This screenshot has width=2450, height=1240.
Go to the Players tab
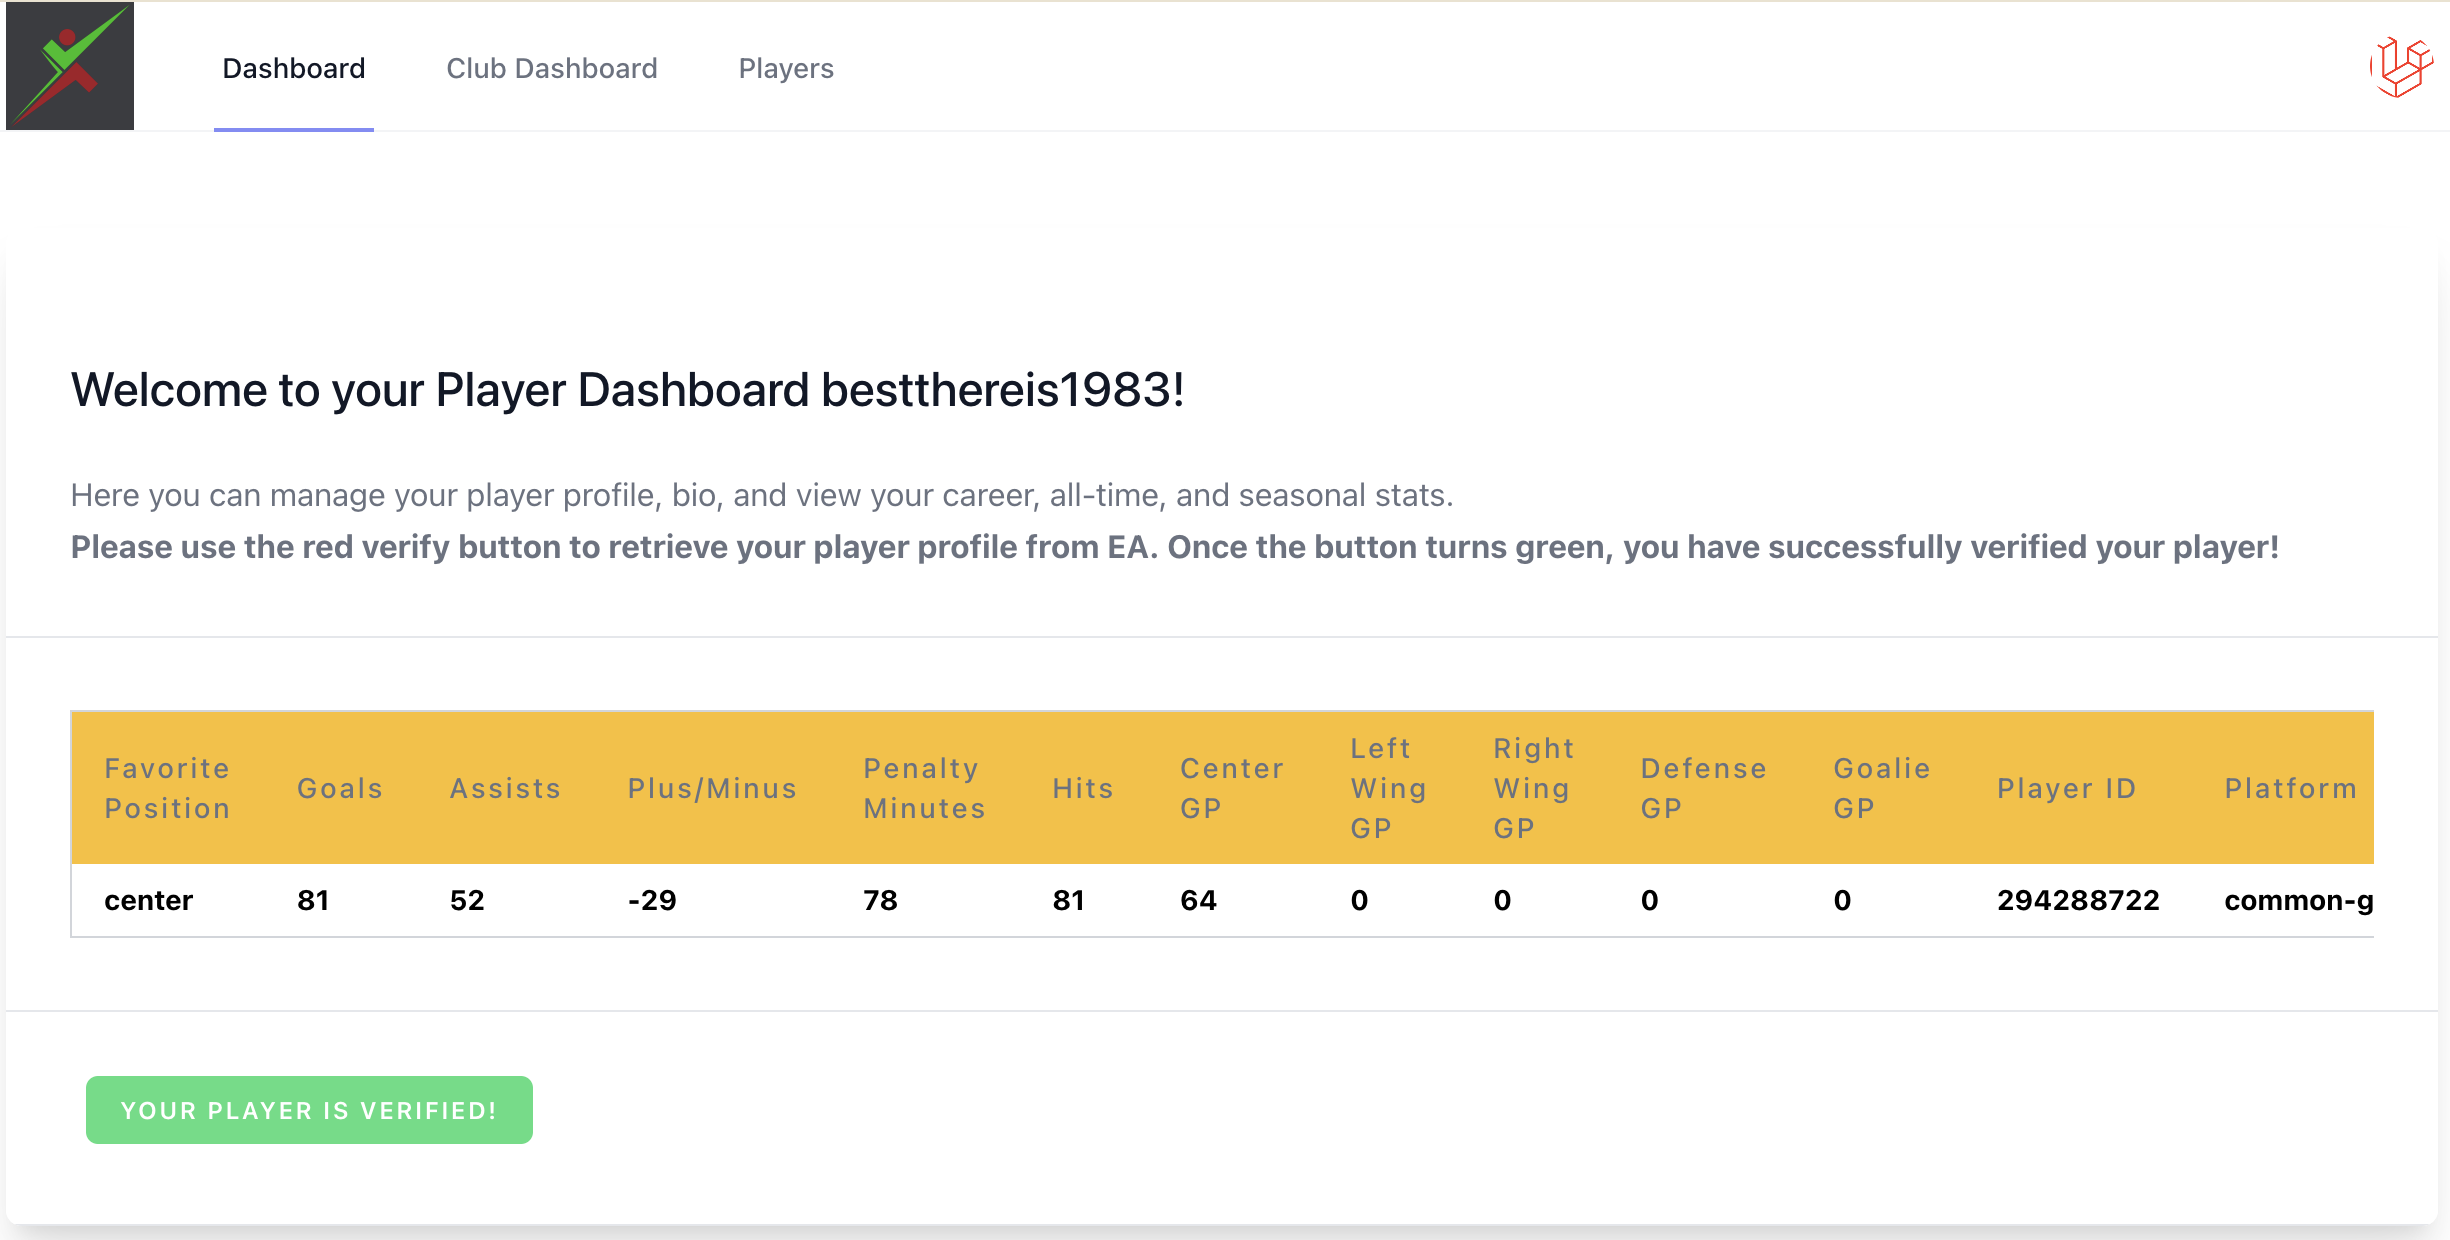tap(785, 68)
